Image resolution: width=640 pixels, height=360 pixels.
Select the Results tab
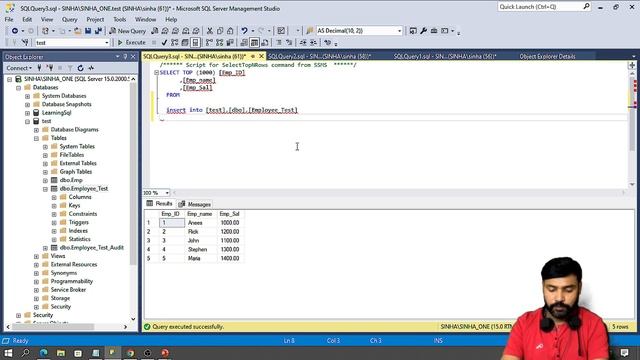[160, 204]
